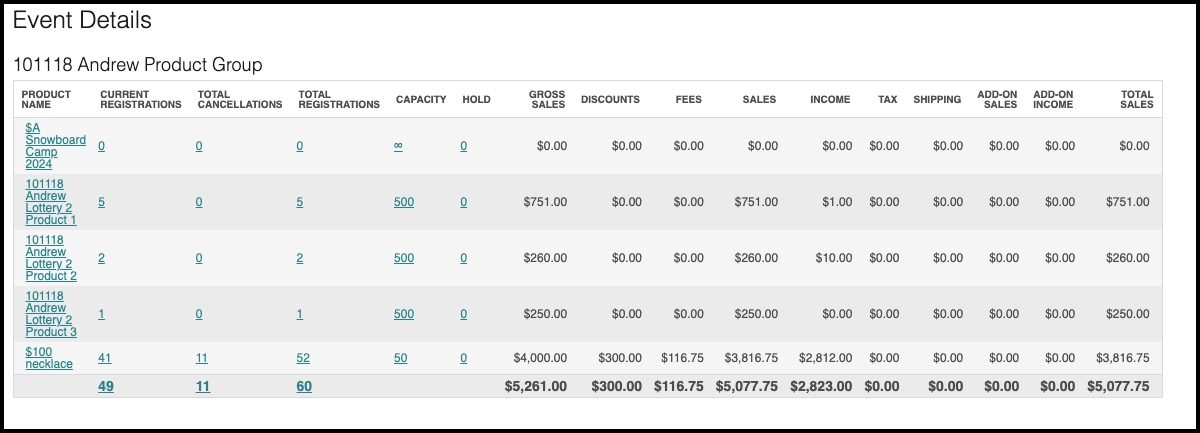The width and height of the screenshot is (1200, 433).
Task: Click the Gross Sales column header
Action: (547, 99)
